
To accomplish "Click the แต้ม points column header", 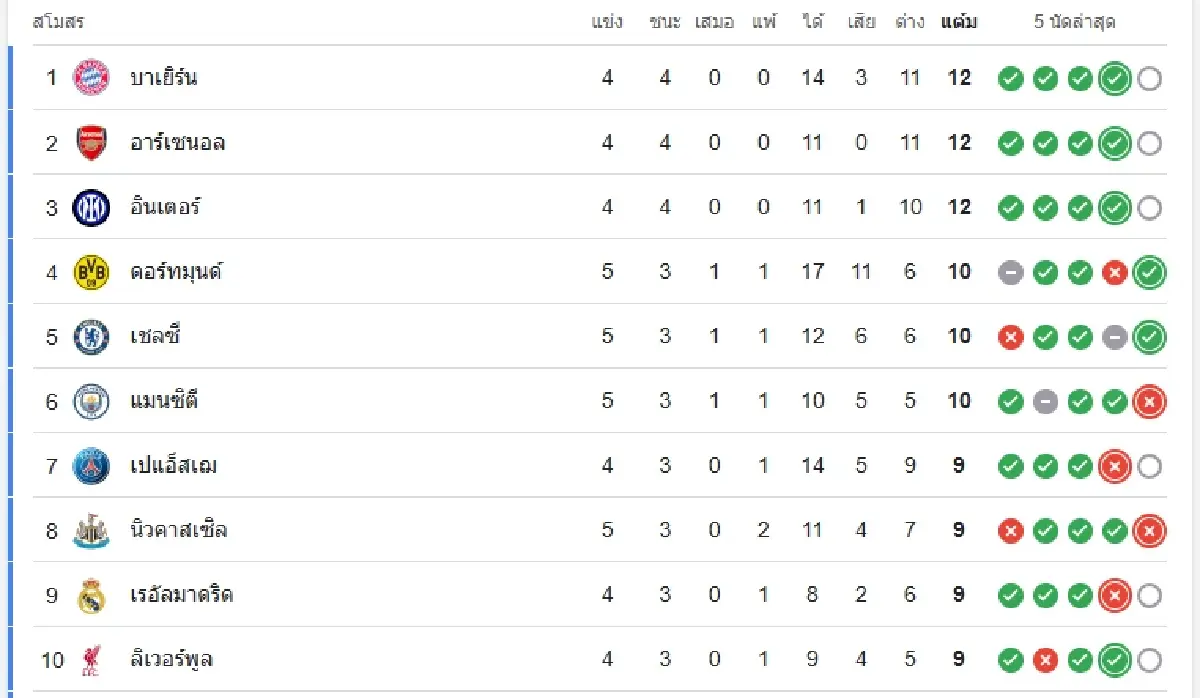I will [x=959, y=21].
